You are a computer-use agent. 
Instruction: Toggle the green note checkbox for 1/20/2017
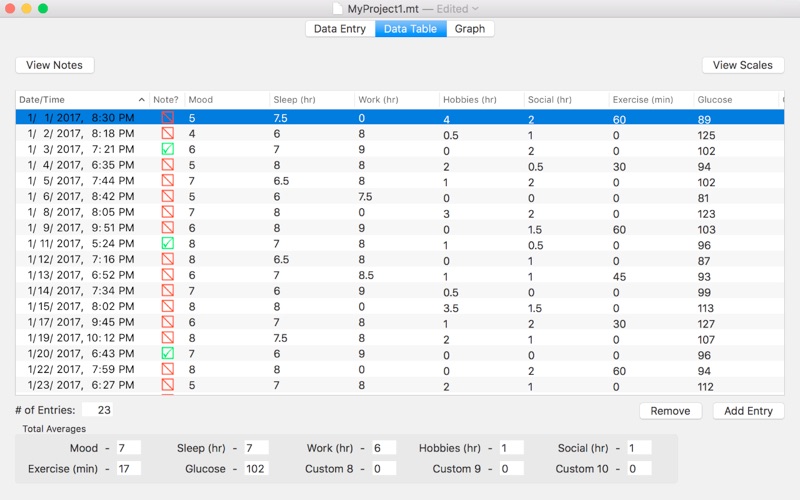coord(167,353)
